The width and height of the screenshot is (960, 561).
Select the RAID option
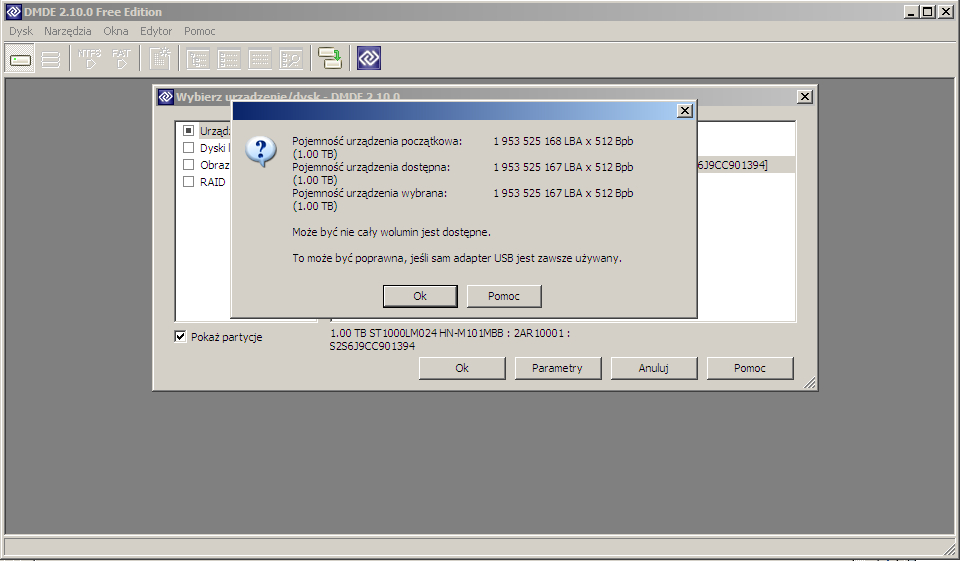189,182
